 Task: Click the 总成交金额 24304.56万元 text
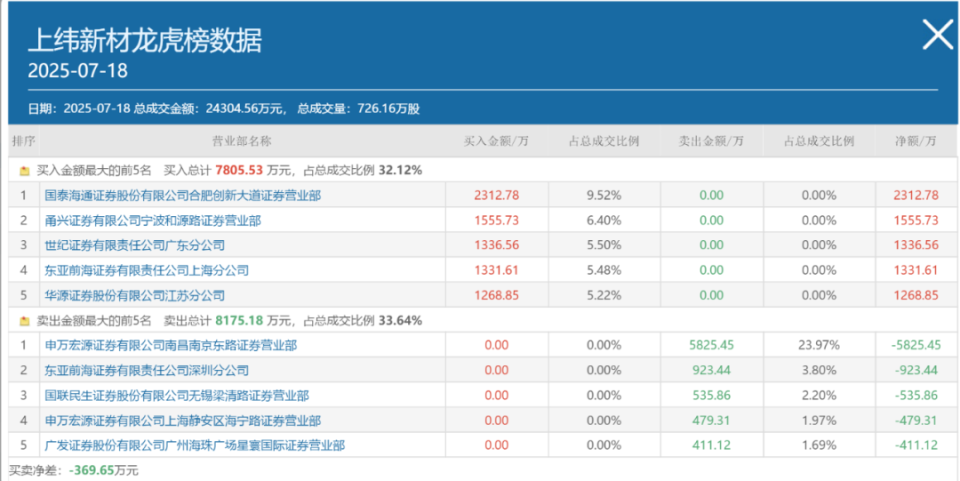211,110
